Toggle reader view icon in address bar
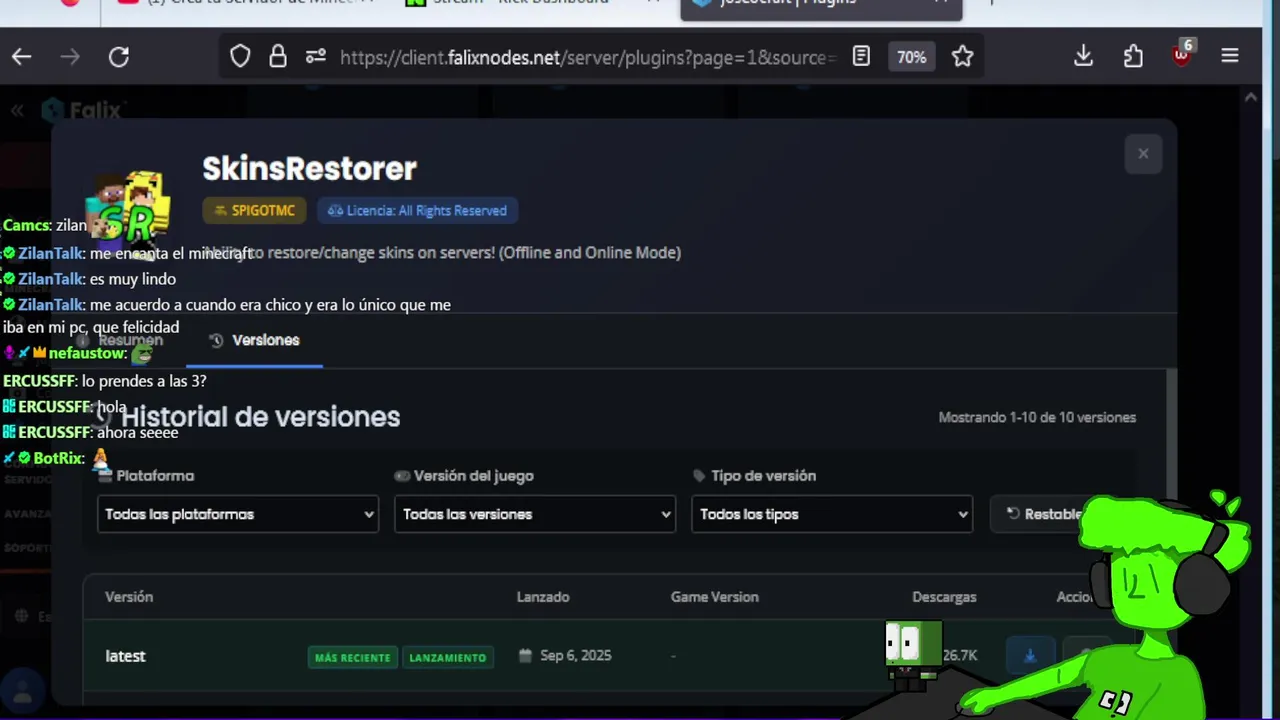 coord(861,57)
